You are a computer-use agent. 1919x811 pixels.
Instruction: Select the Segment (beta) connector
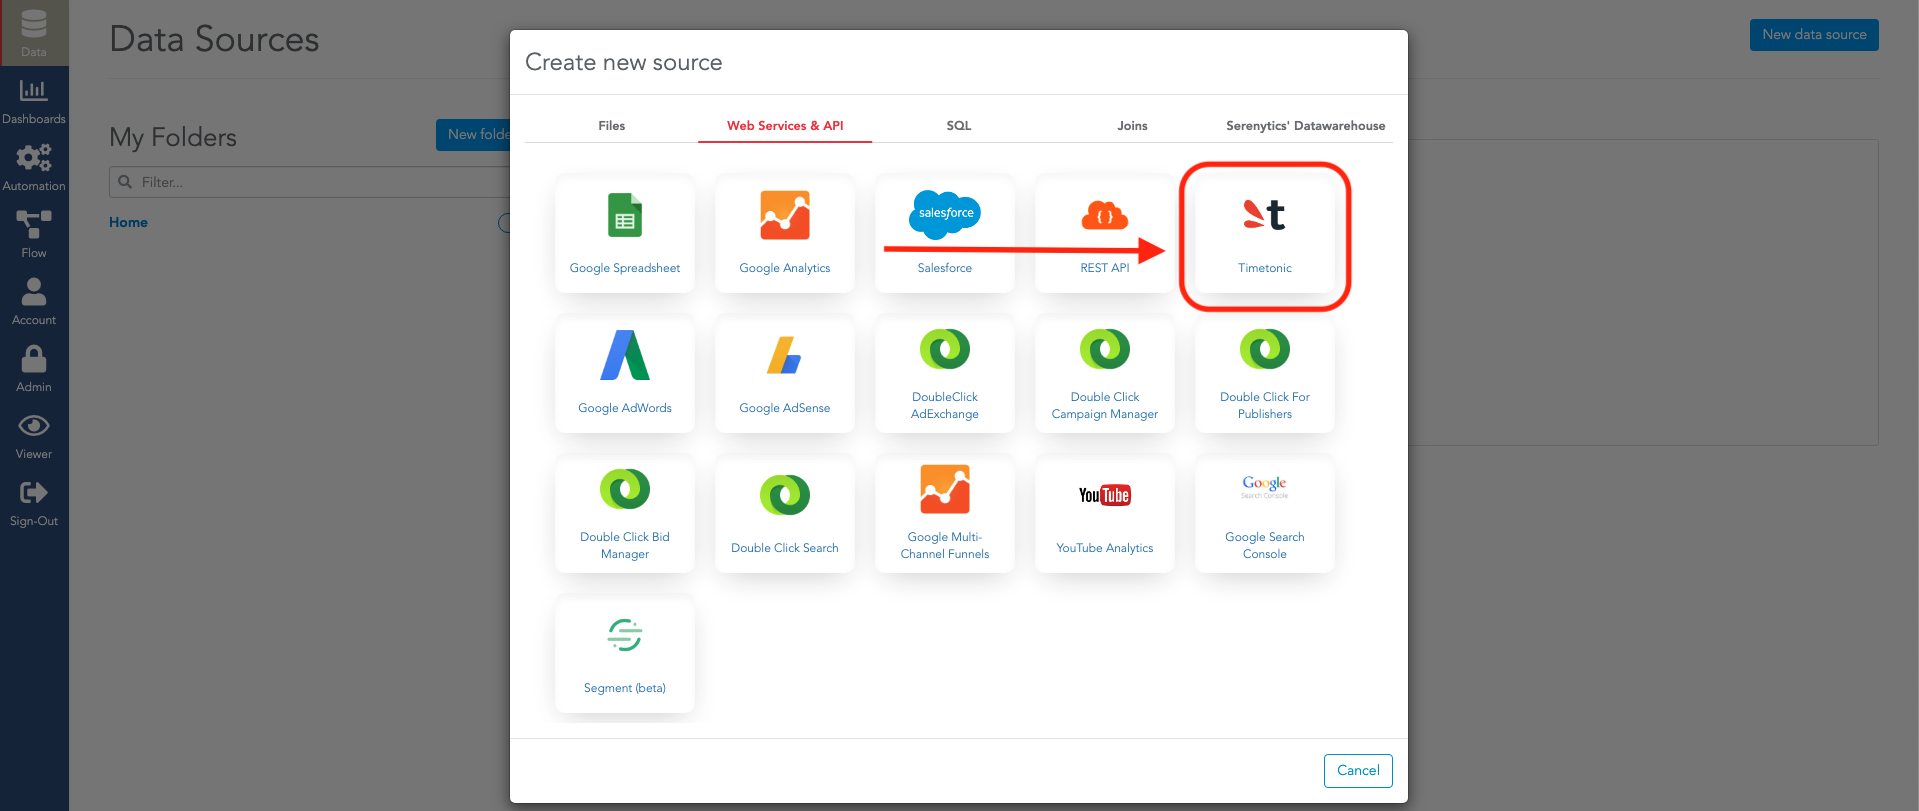click(x=625, y=655)
